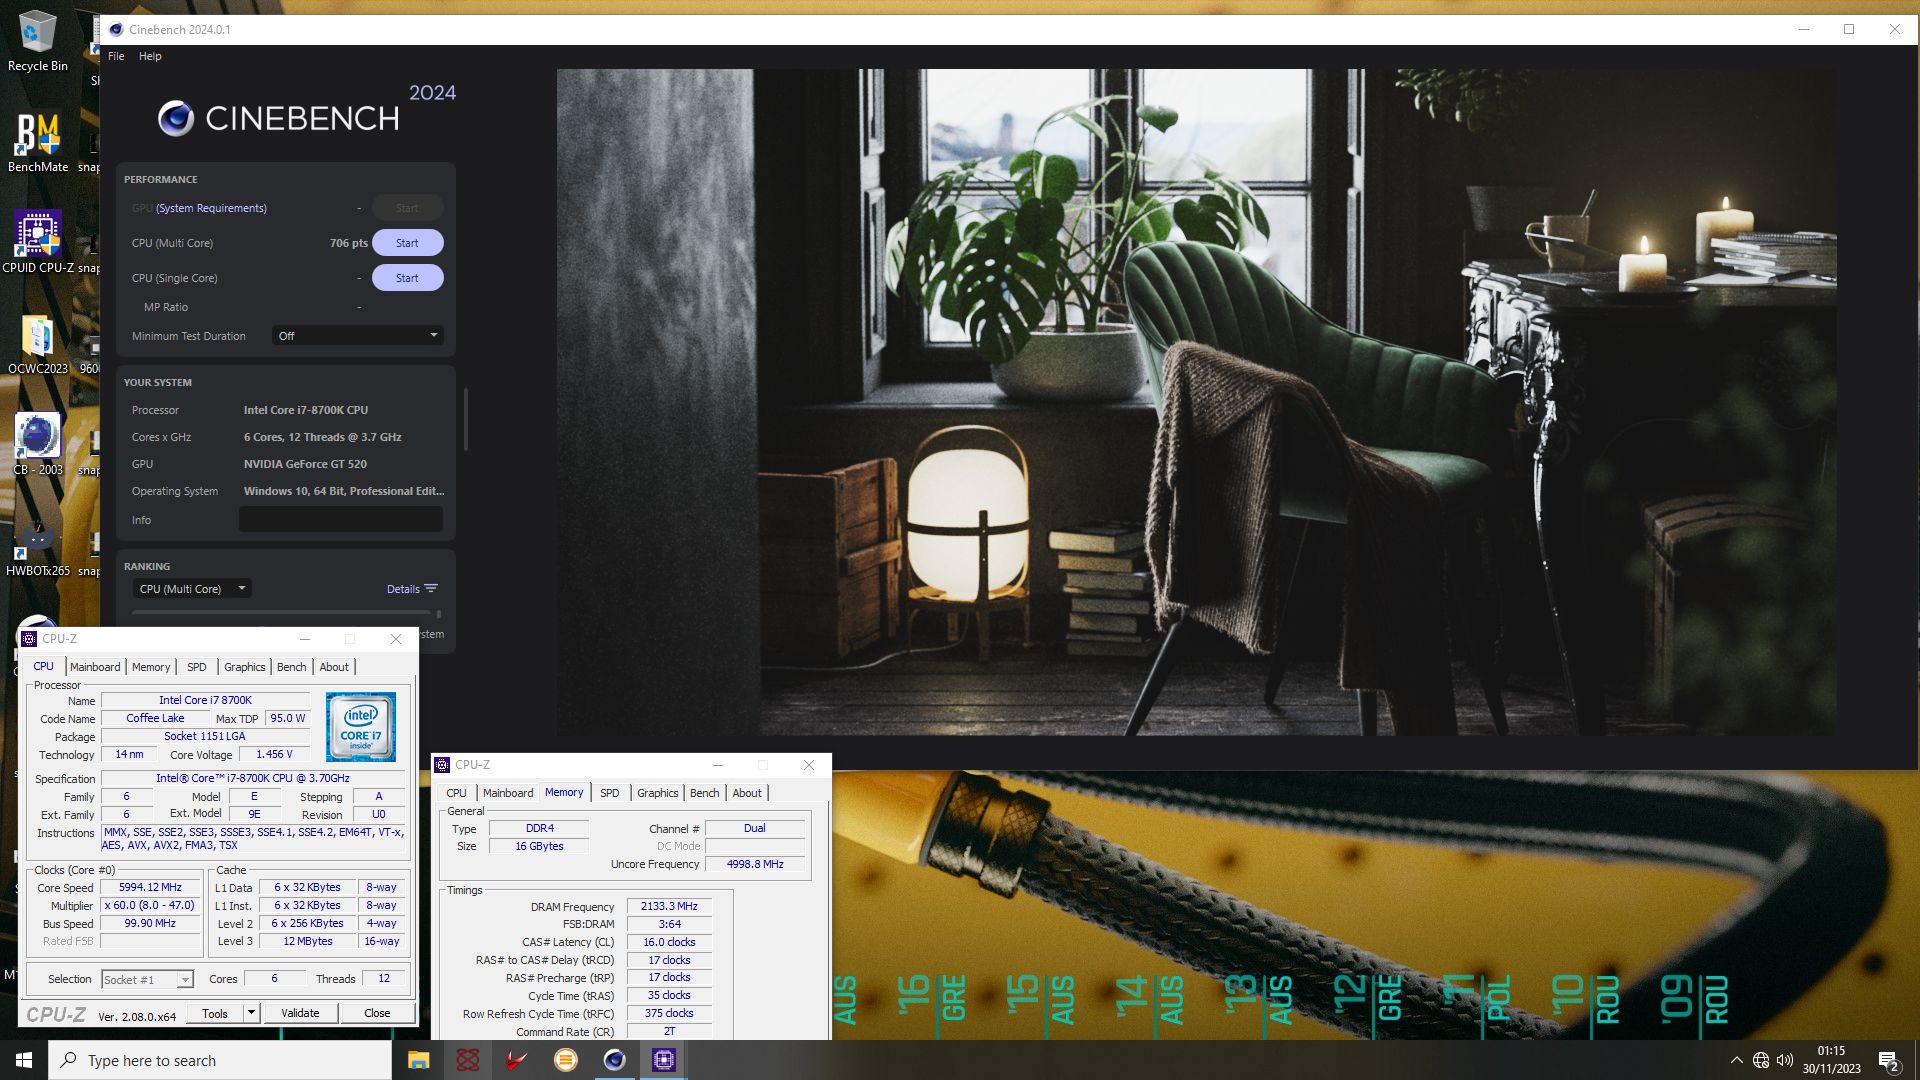Open the orange circle app on taskbar
The height and width of the screenshot is (1080, 1920).
tap(565, 1060)
